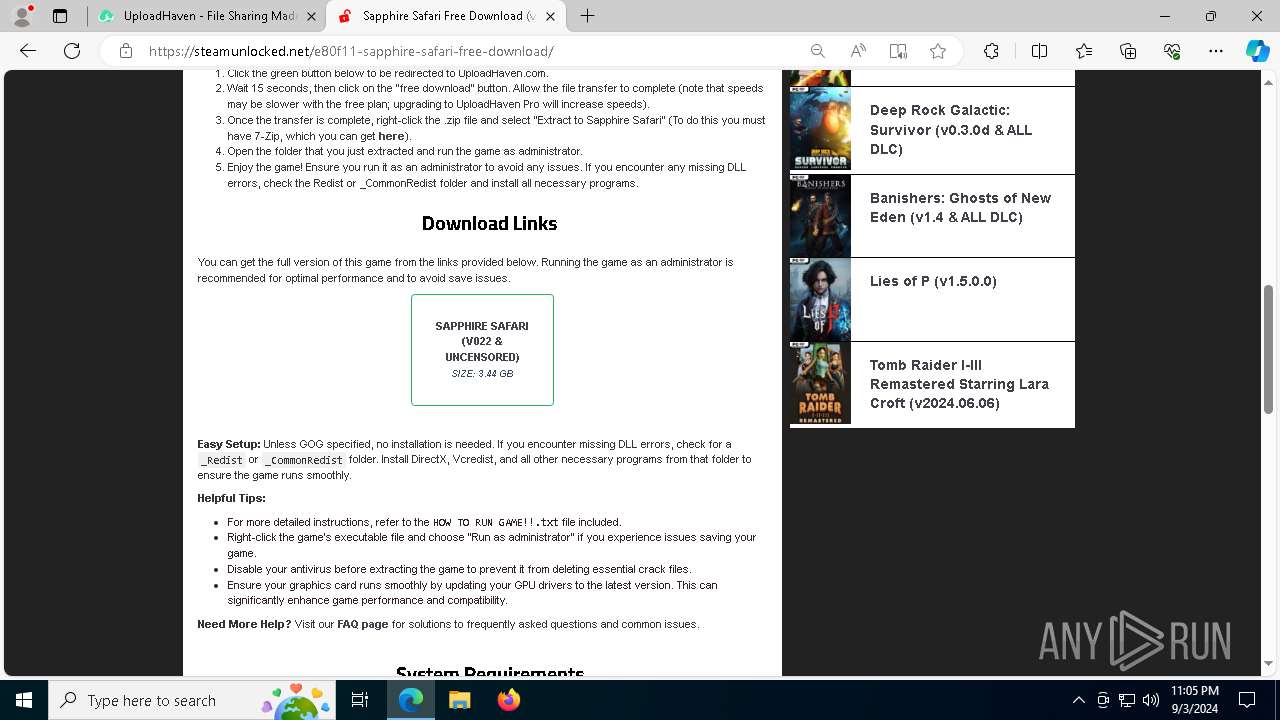Image resolution: width=1280 pixels, height=720 pixels.
Task: Click the _CommonRedist code text
Action: [x=305, y=460]
